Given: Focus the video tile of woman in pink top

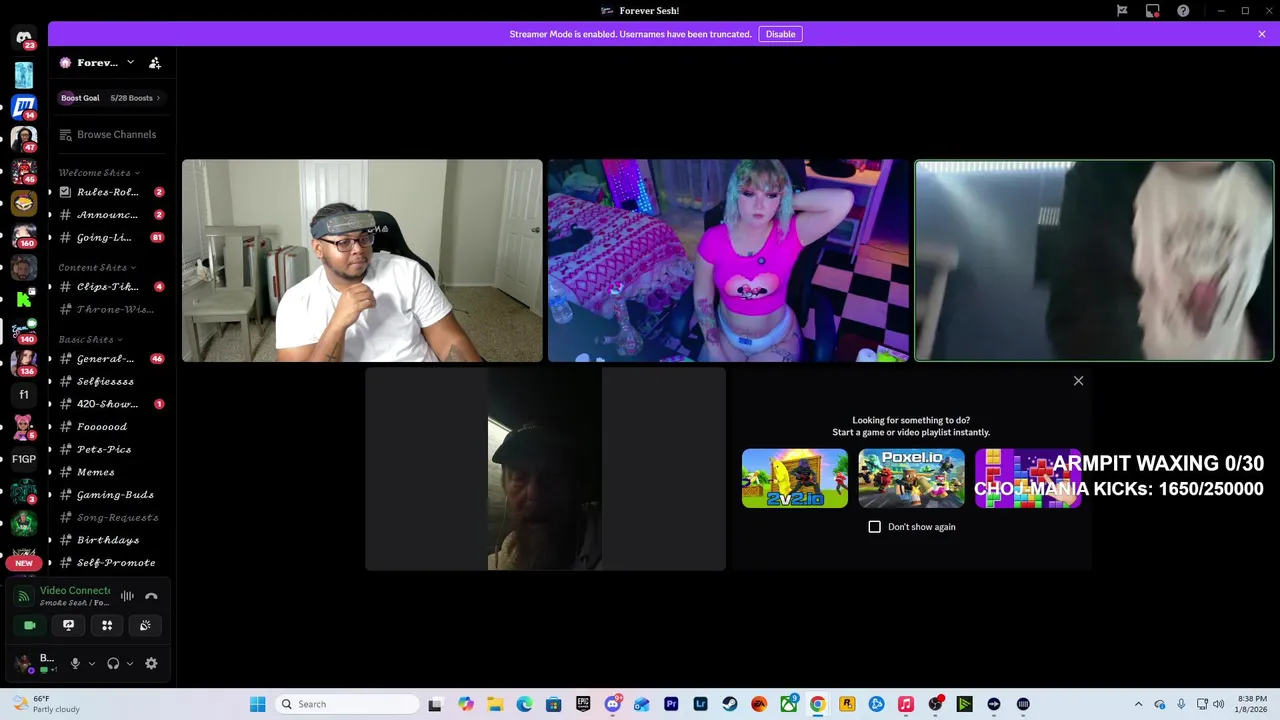Looking at the screenshot, I should [728, 260].
